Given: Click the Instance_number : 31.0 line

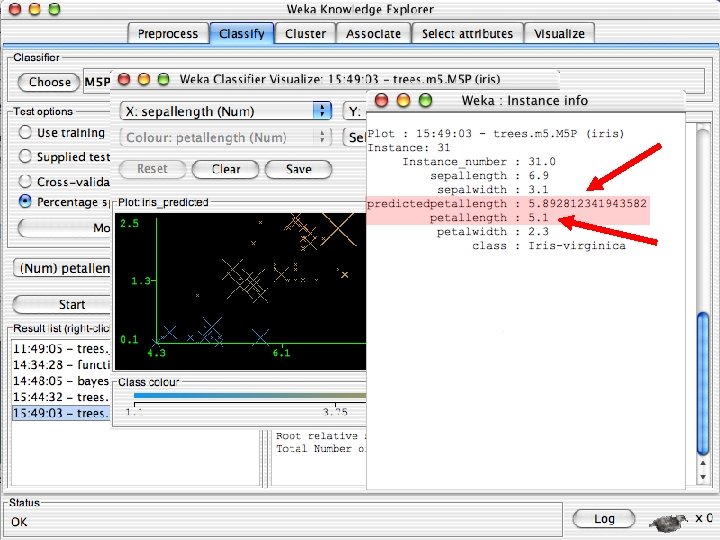Looking at the screenshot, I should tap(479, 162).
